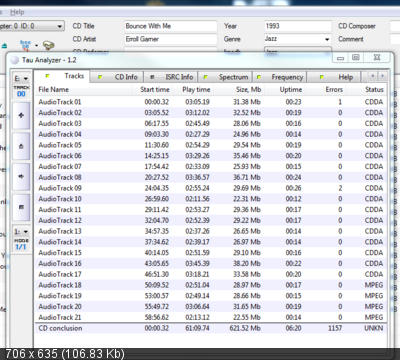The image size is (400, 360).
Task: Select the AudioTrack 21 row
Action: pyautogui.click(x=211, y=317)
